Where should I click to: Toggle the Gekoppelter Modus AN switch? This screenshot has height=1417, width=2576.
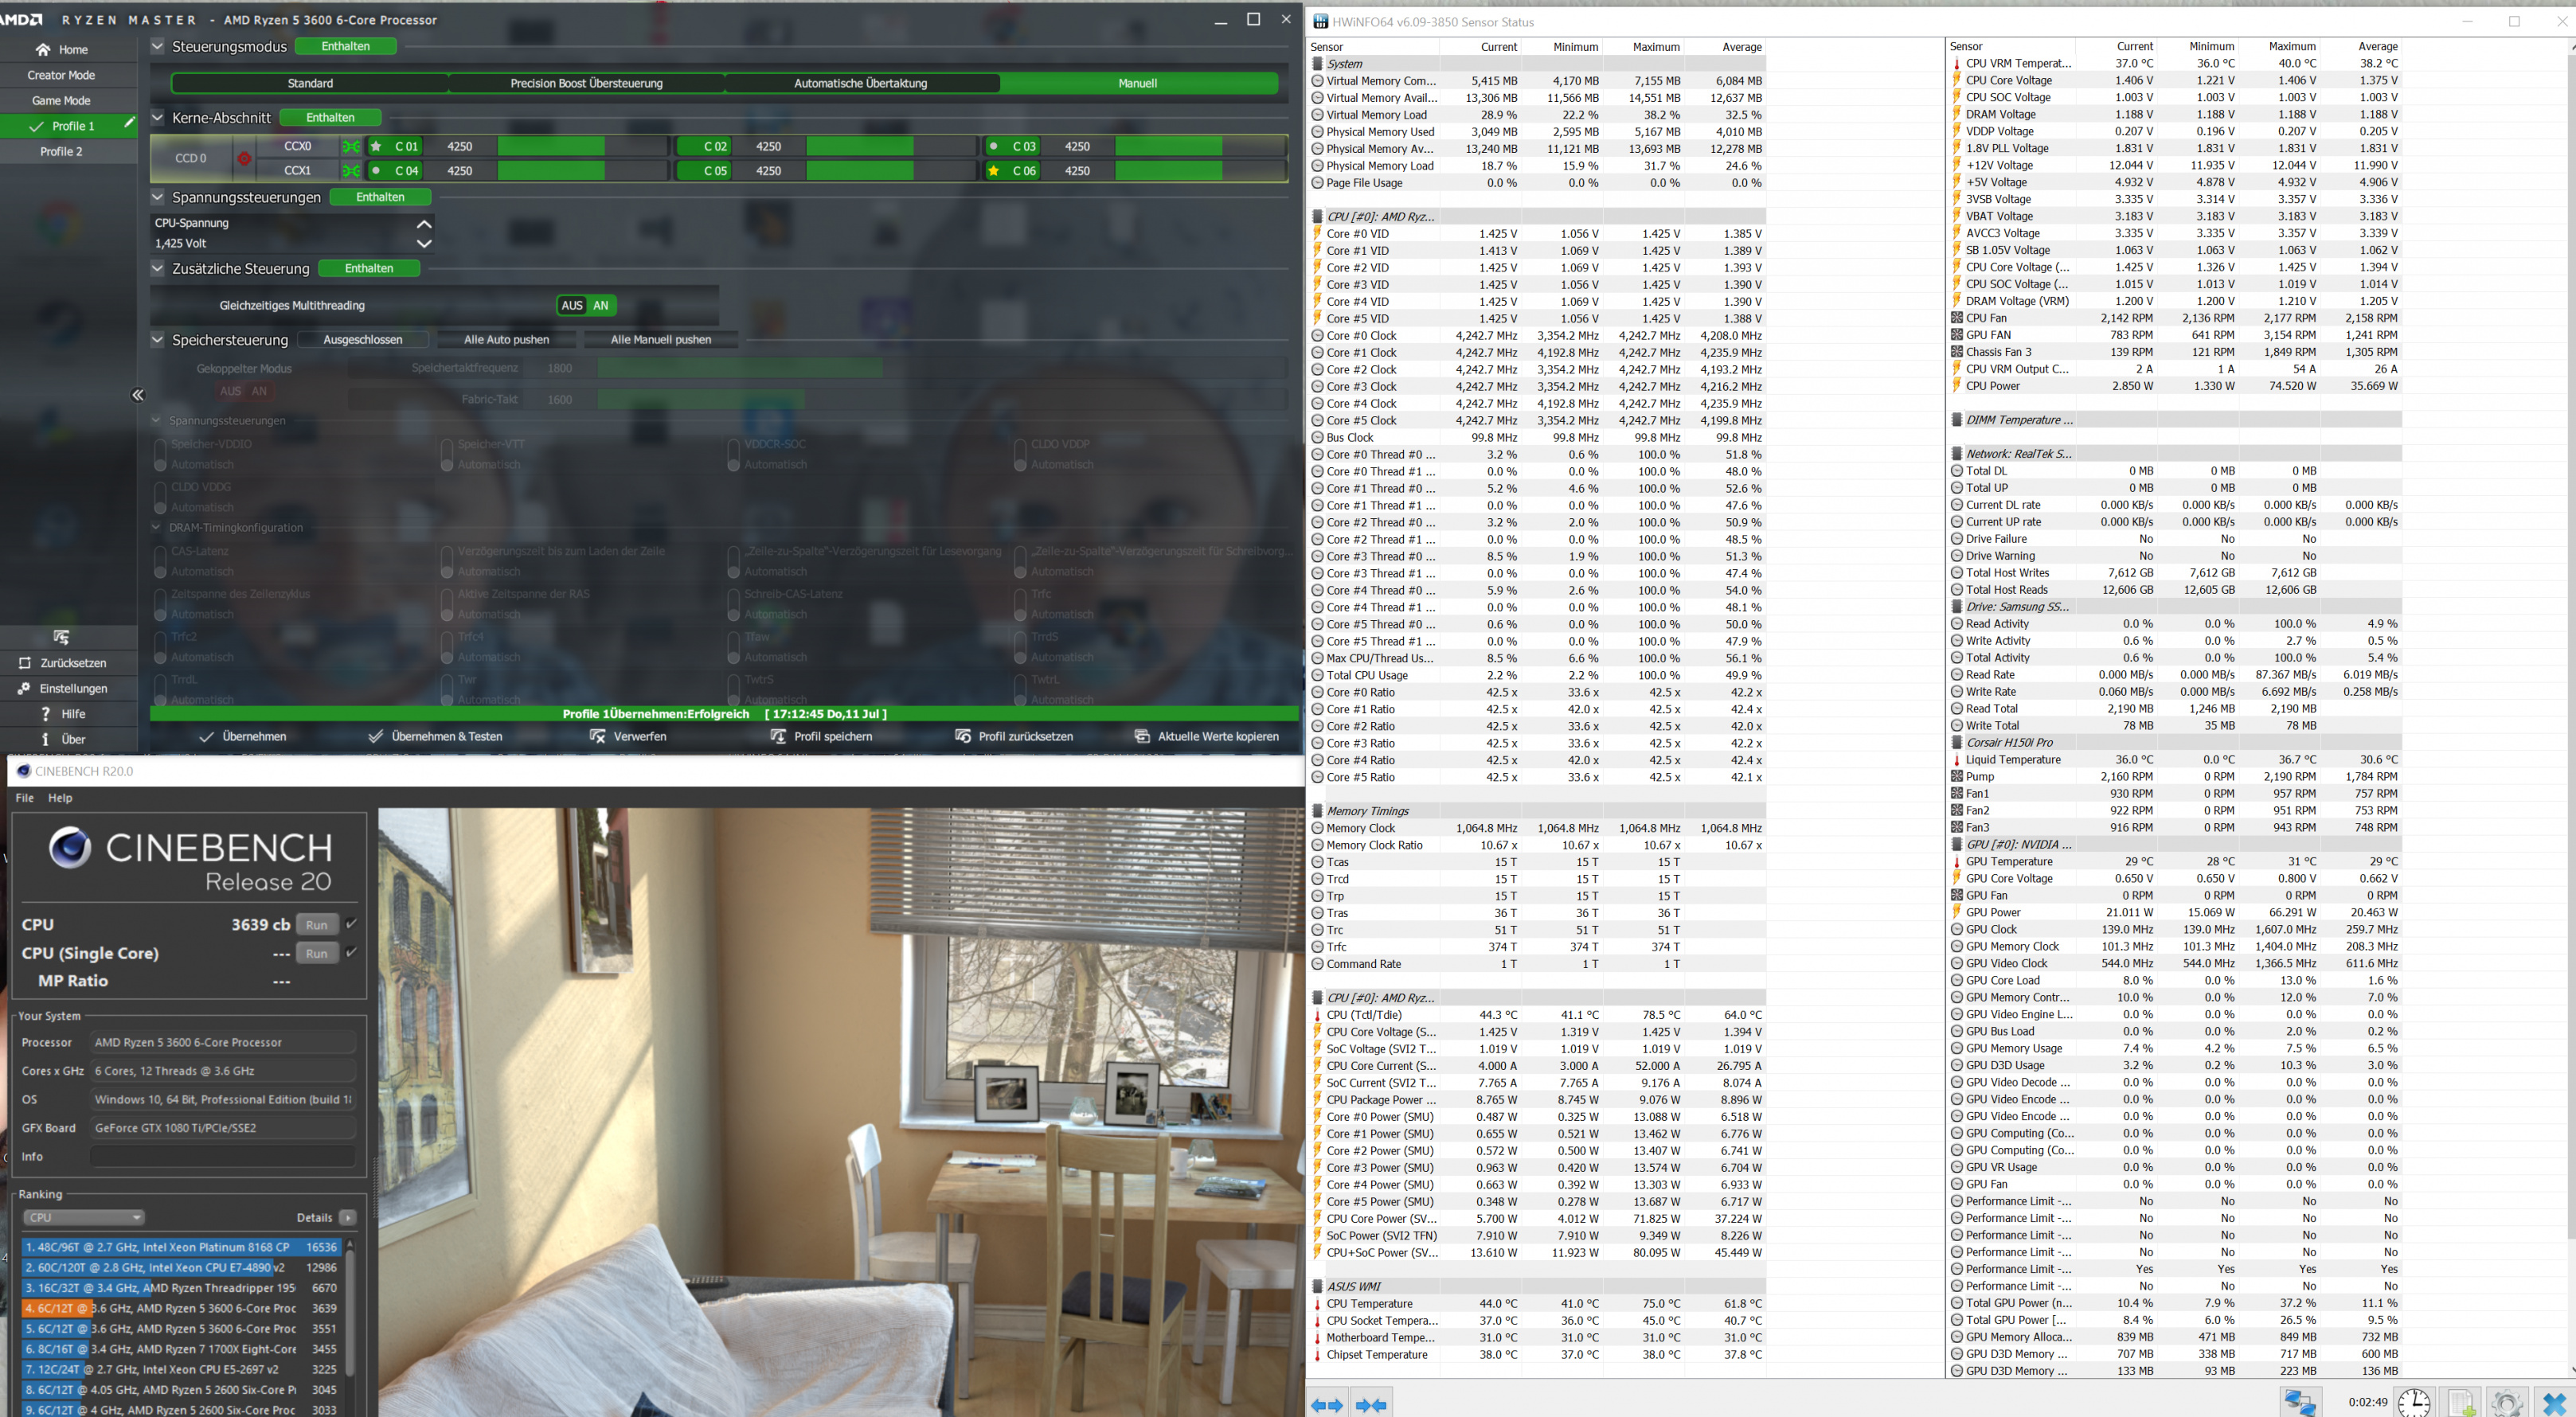point(259,391)
